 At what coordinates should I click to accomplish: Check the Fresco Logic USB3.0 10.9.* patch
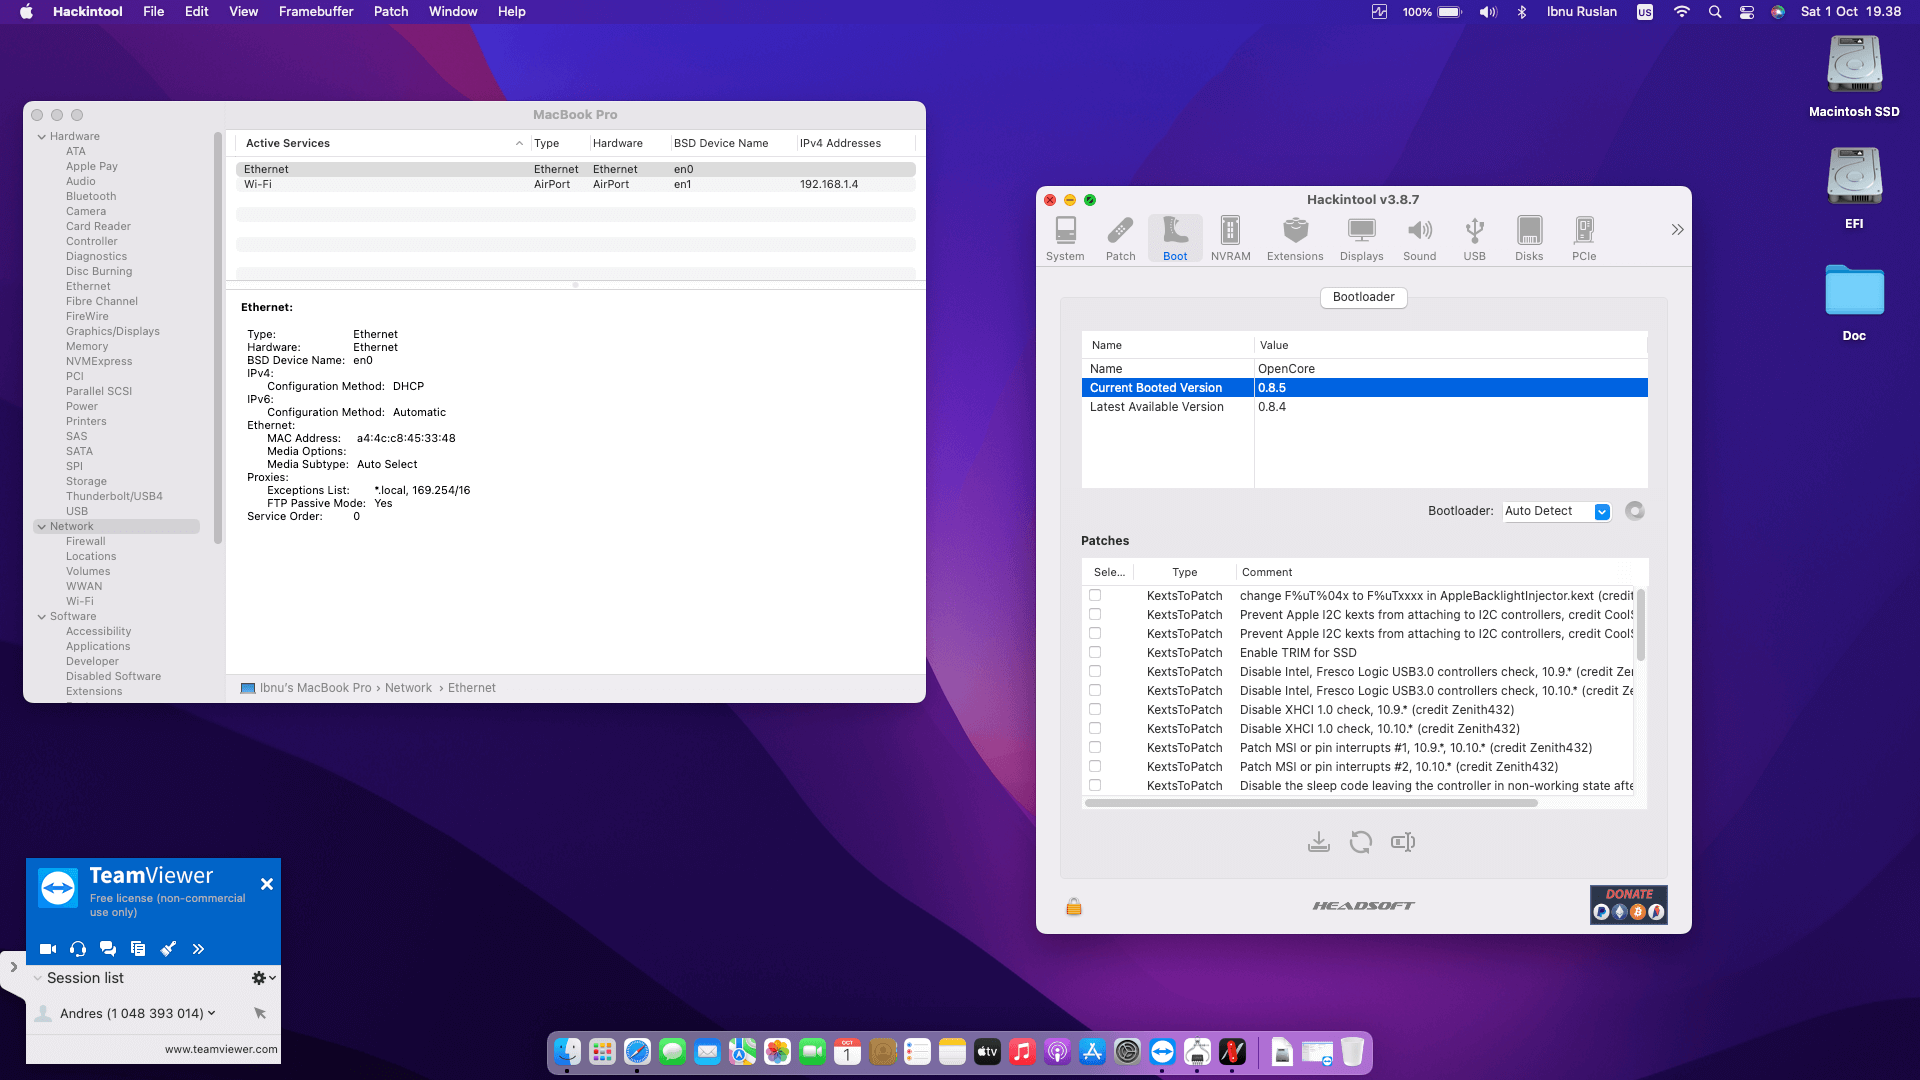1095,672
